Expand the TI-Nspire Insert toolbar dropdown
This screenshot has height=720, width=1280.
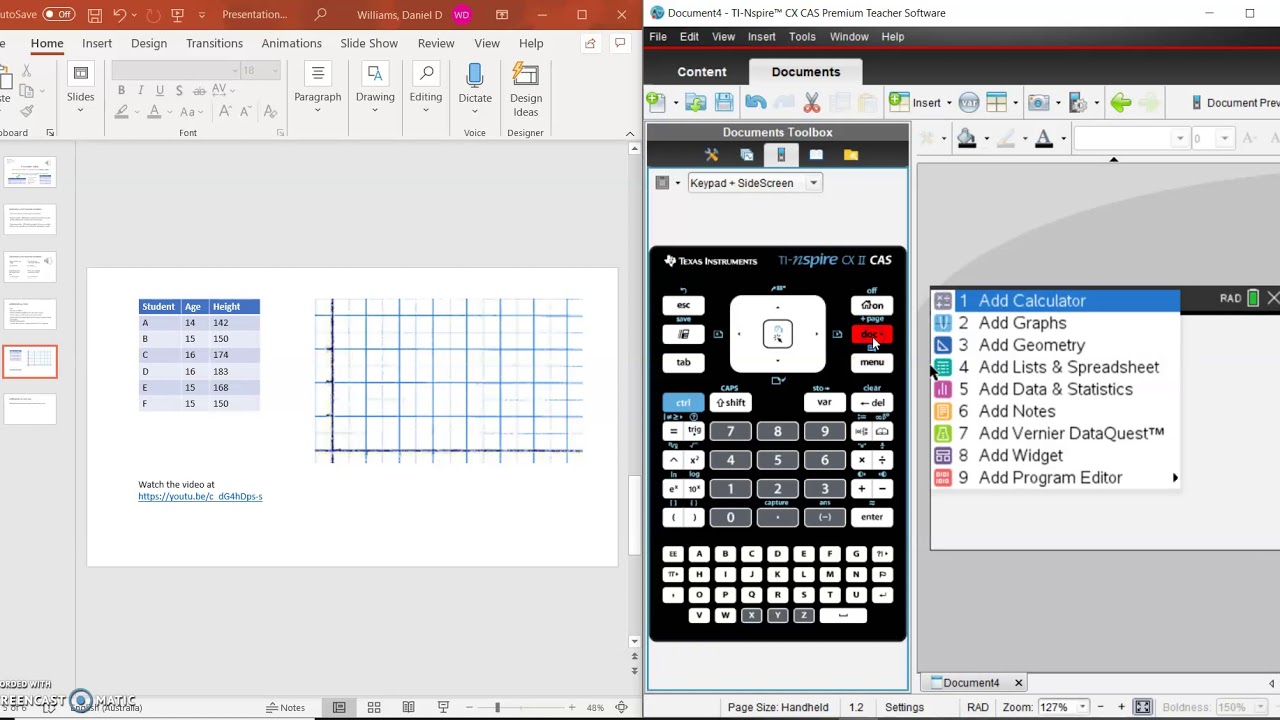[x=949, y=103]
